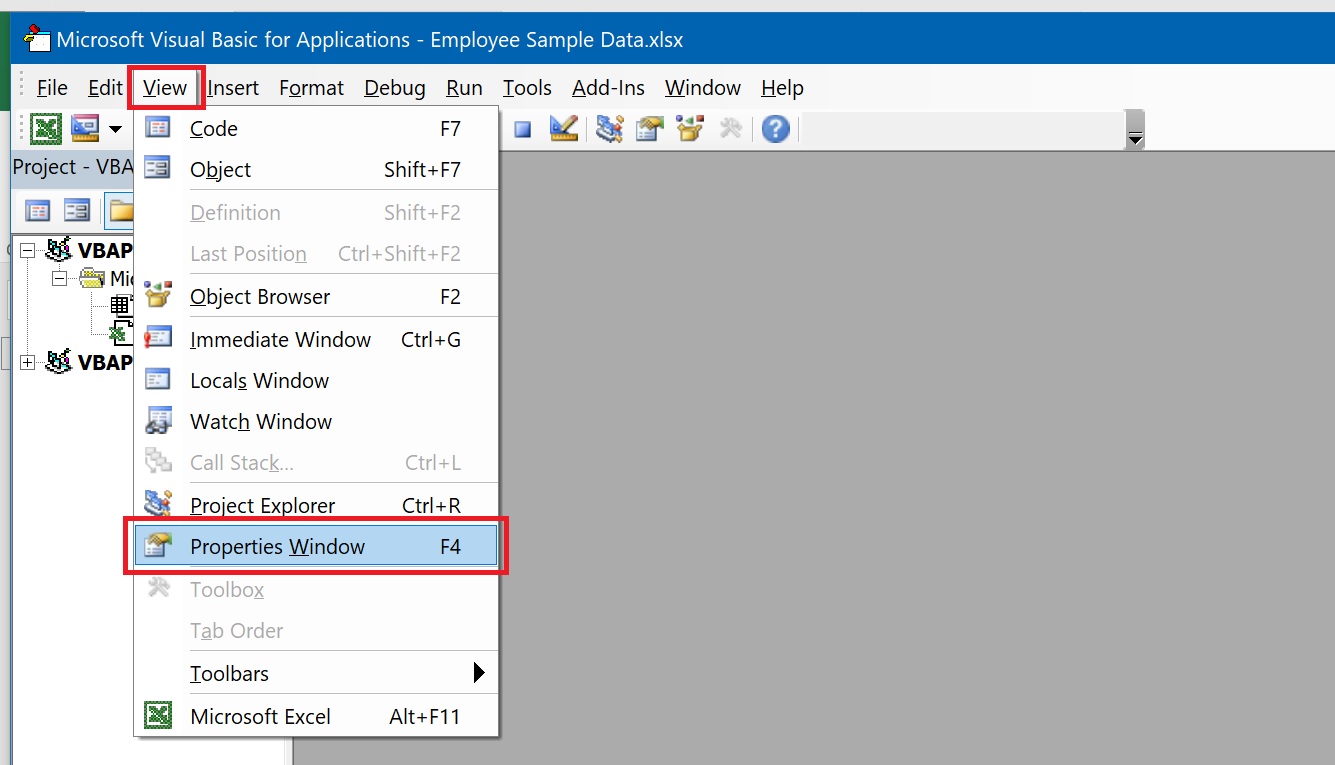Open the Debug menu
Viewport: 1335px width, 765px height.
pos(394,88)
